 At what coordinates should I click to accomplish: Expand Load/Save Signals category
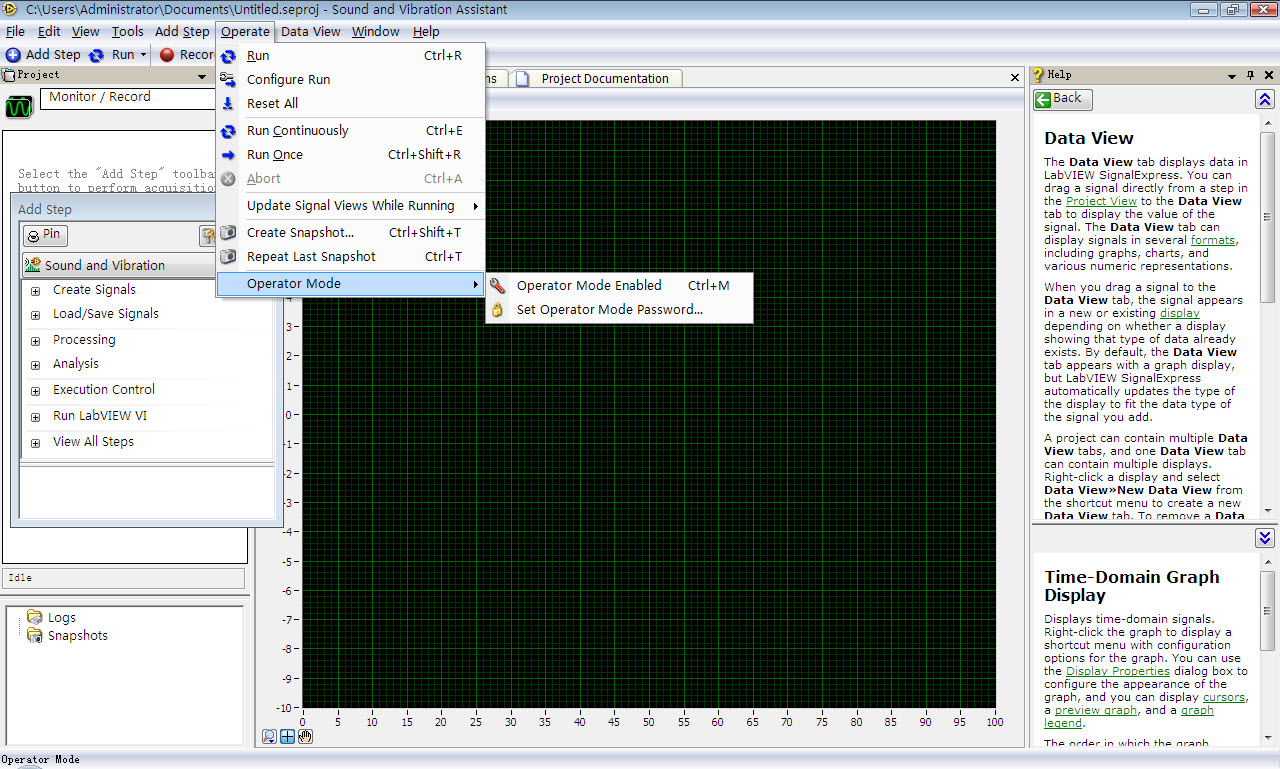point(36,315)
